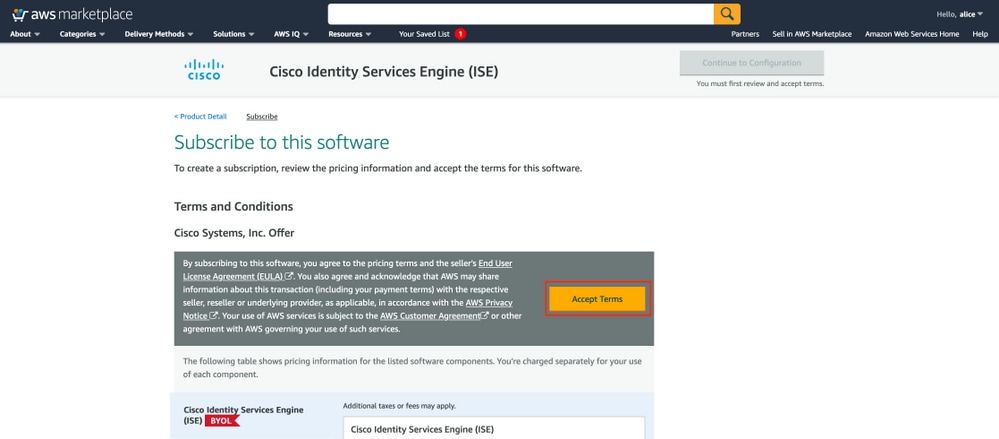Click the red saved list count badge
This screenshot has height=439, width=999.
pos(460,34)
